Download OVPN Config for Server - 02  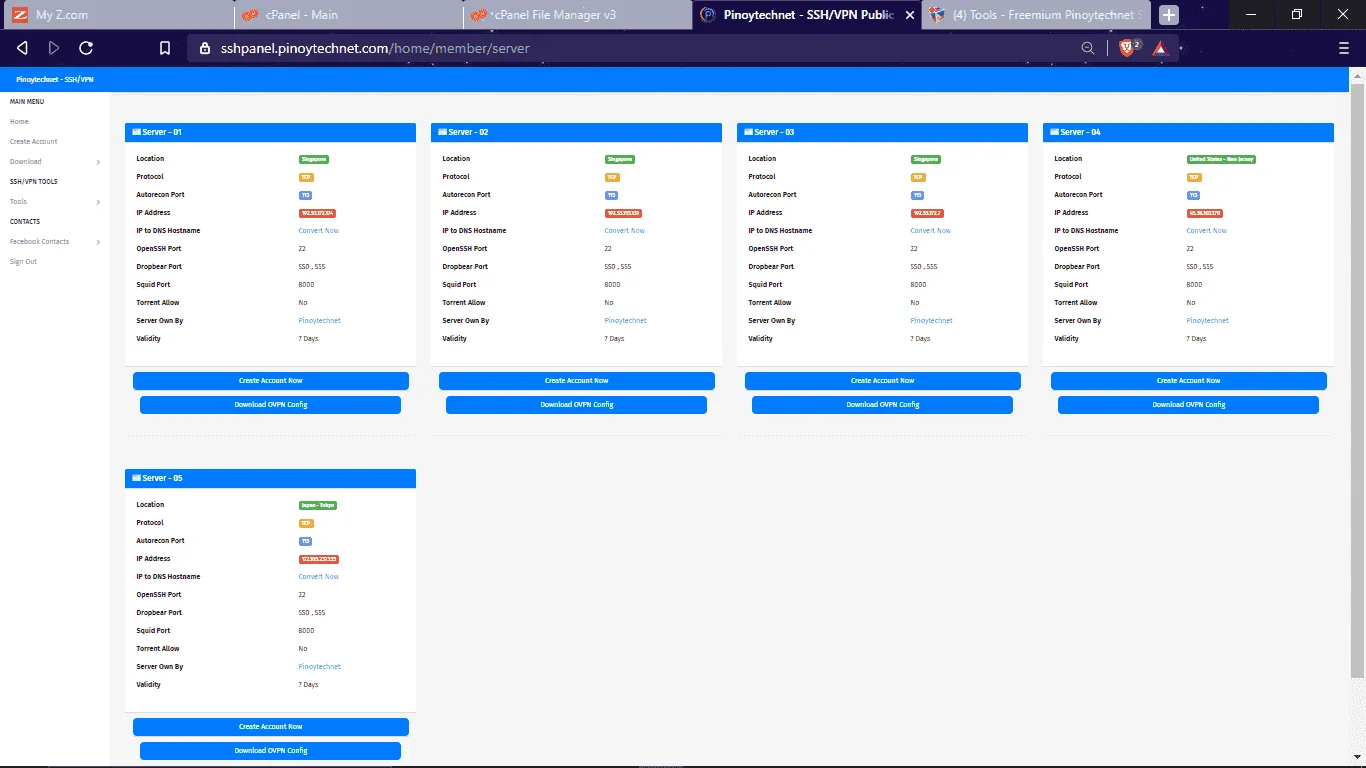576,405
